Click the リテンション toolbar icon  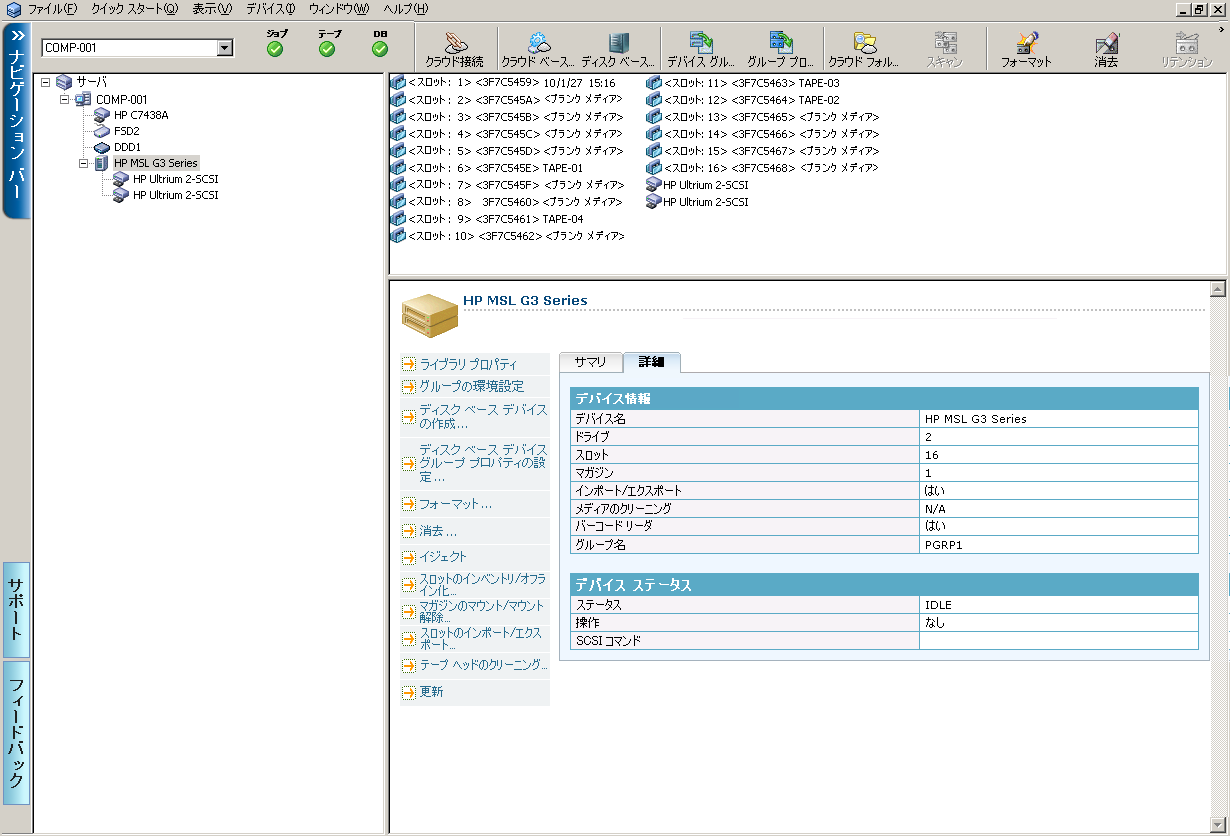[1187, 42]
